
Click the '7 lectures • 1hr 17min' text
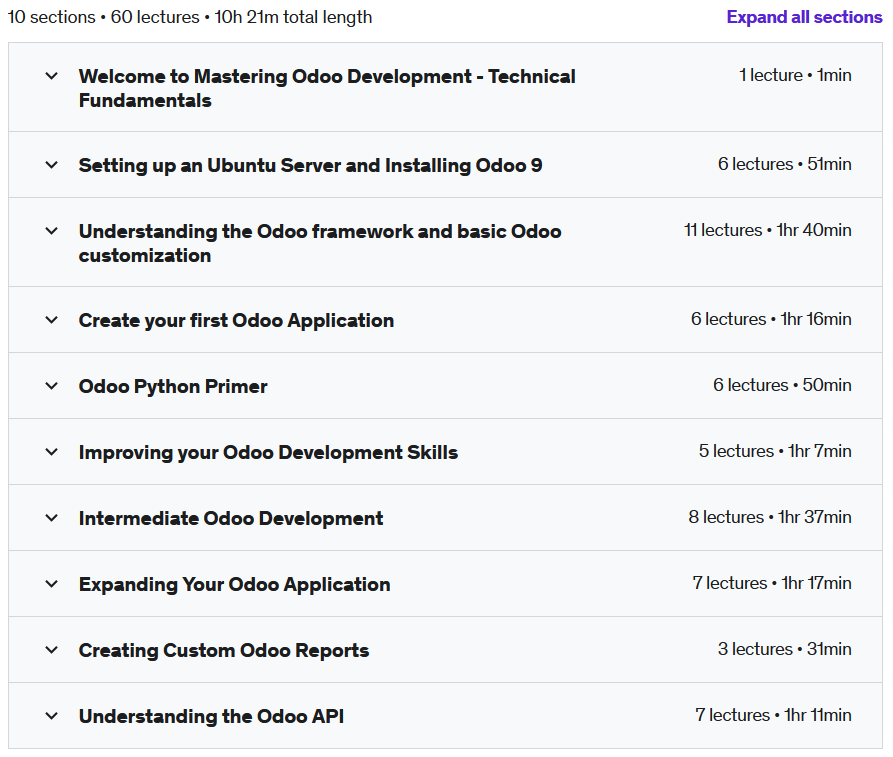coord(772,583)
